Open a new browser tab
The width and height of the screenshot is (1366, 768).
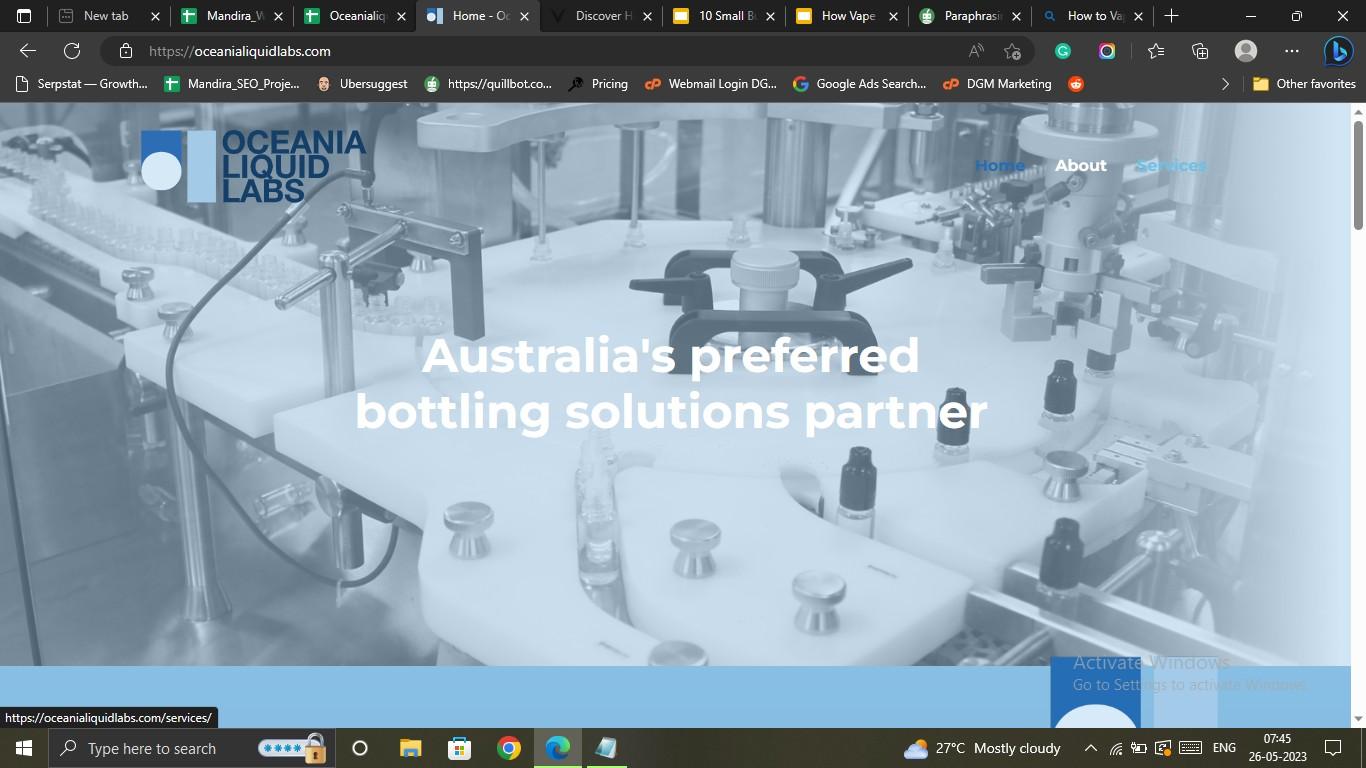1172,16
